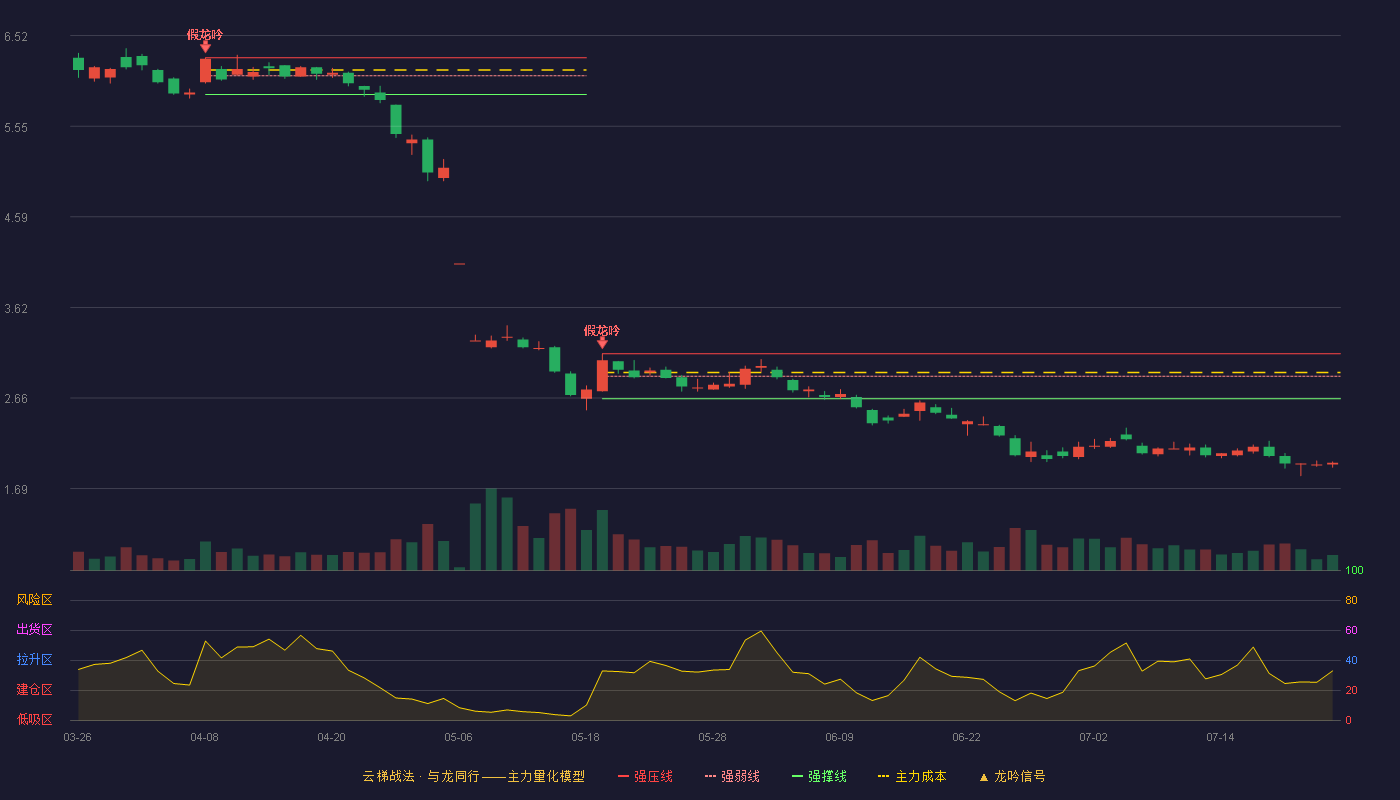
Task: Click the 假龙吟 marker near 04-08
Action: tap(205, 39)
